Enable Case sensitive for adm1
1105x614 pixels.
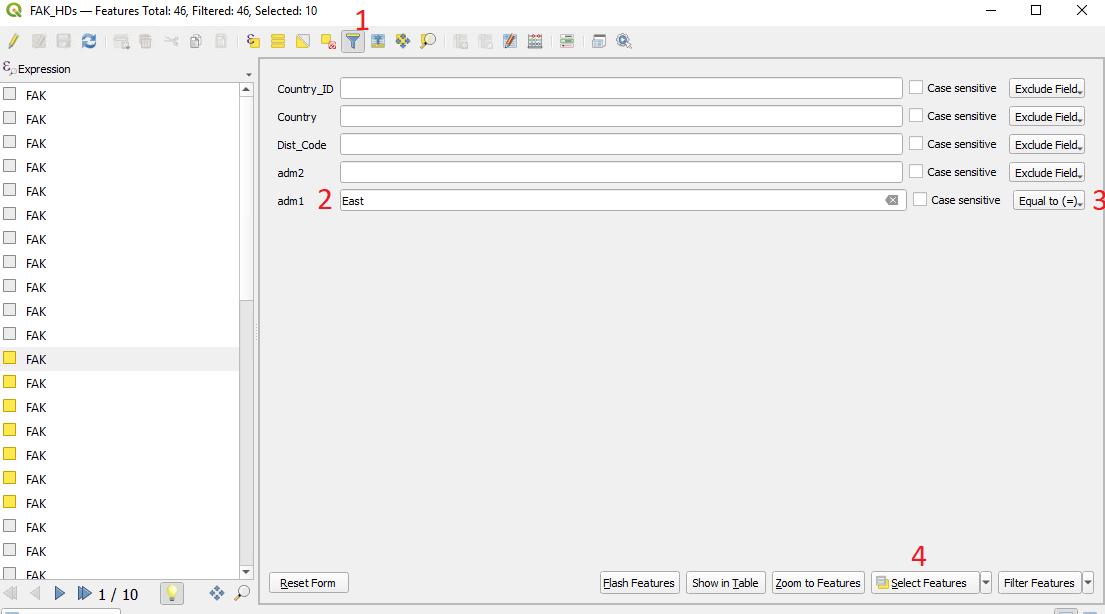pyautogui.click(x=920, y=199)
